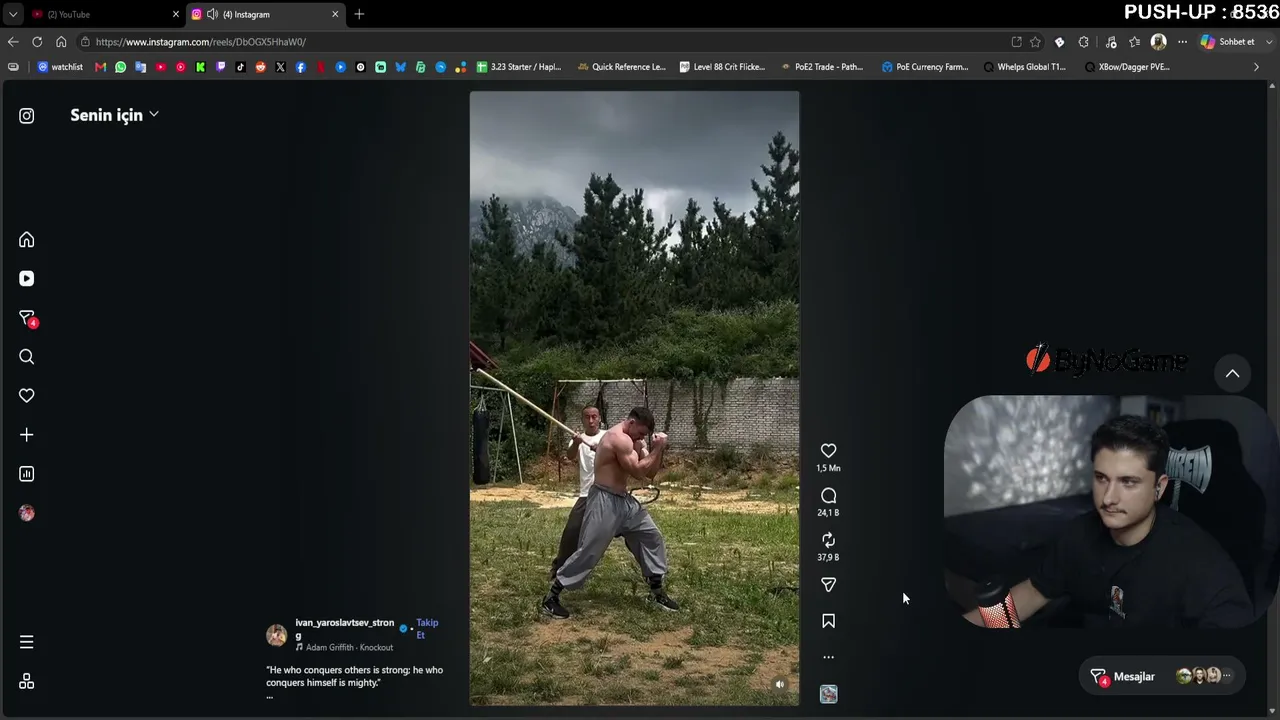Click the Instagram logo in the sidebar
The image size is (1280, 720).
[x=27, y=116]
